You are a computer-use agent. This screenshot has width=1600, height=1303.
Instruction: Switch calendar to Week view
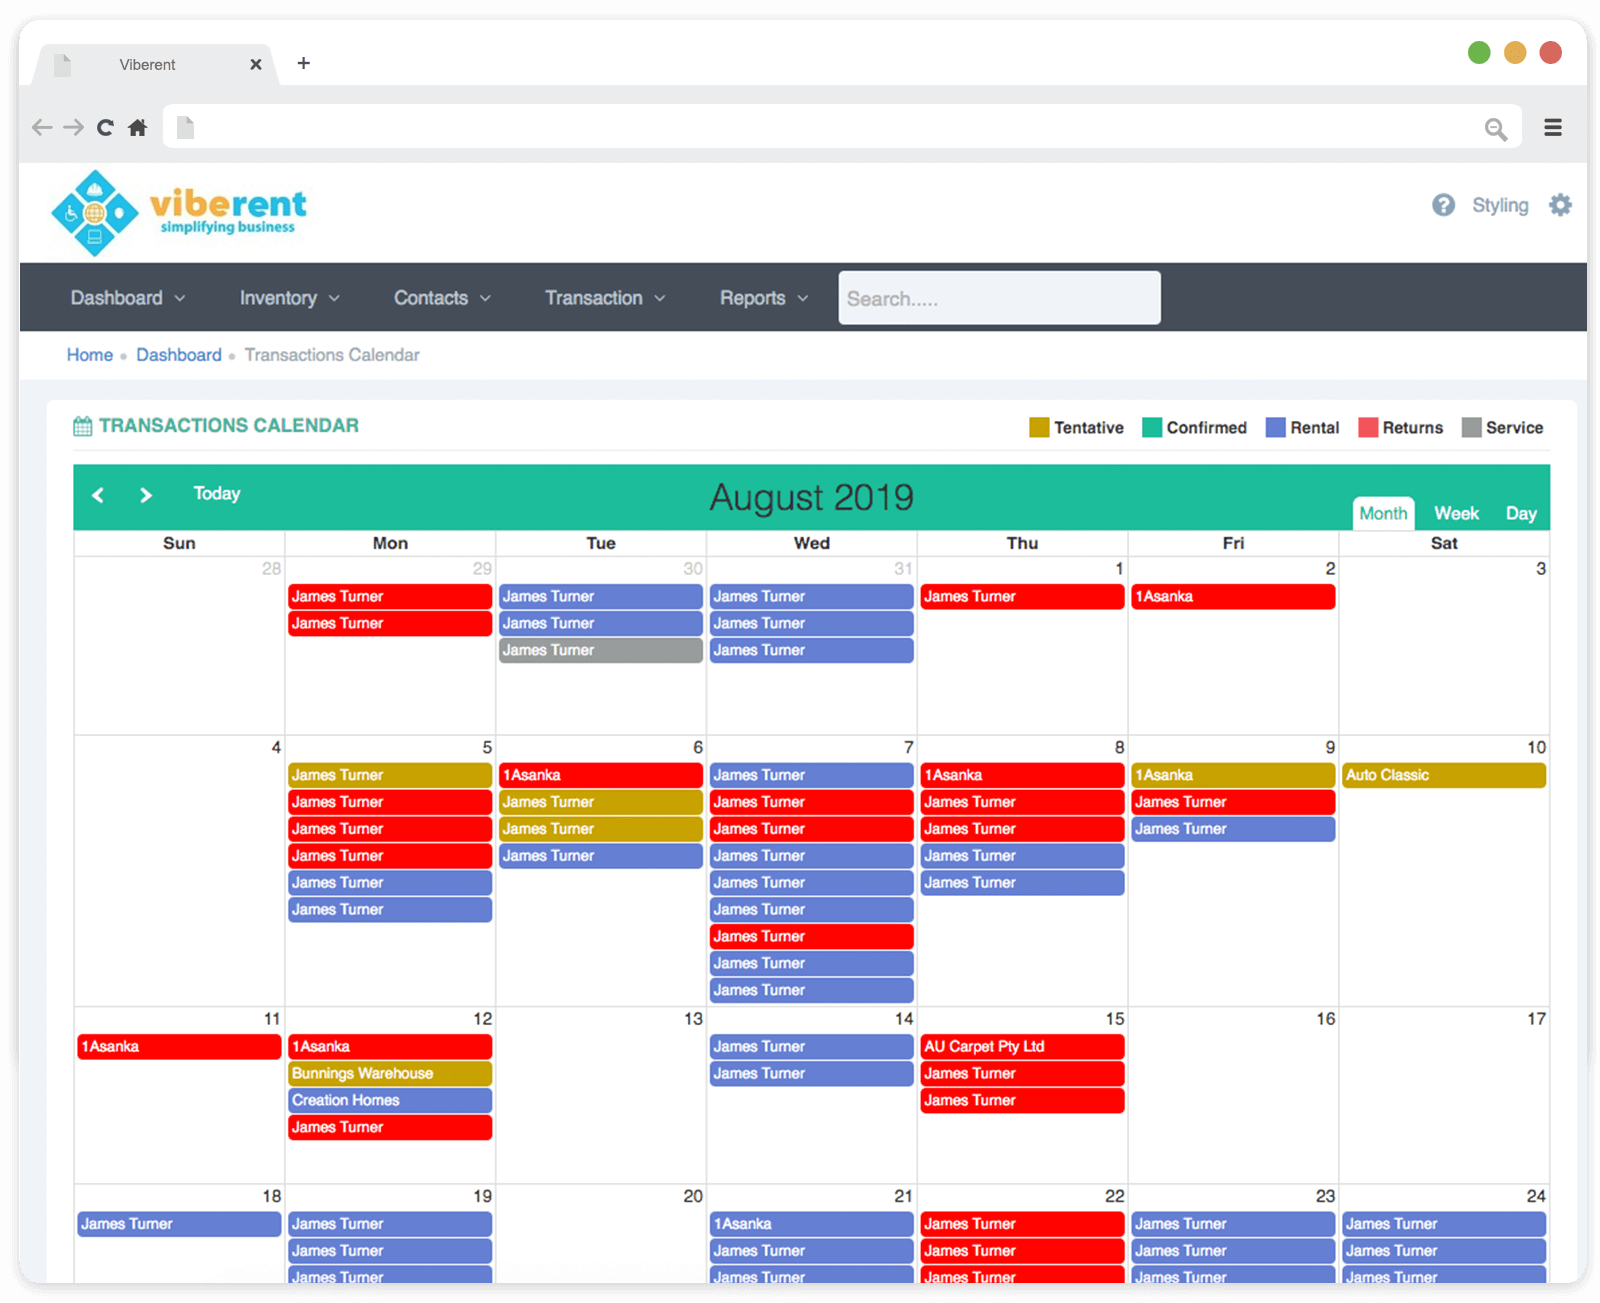(1456, 513)
